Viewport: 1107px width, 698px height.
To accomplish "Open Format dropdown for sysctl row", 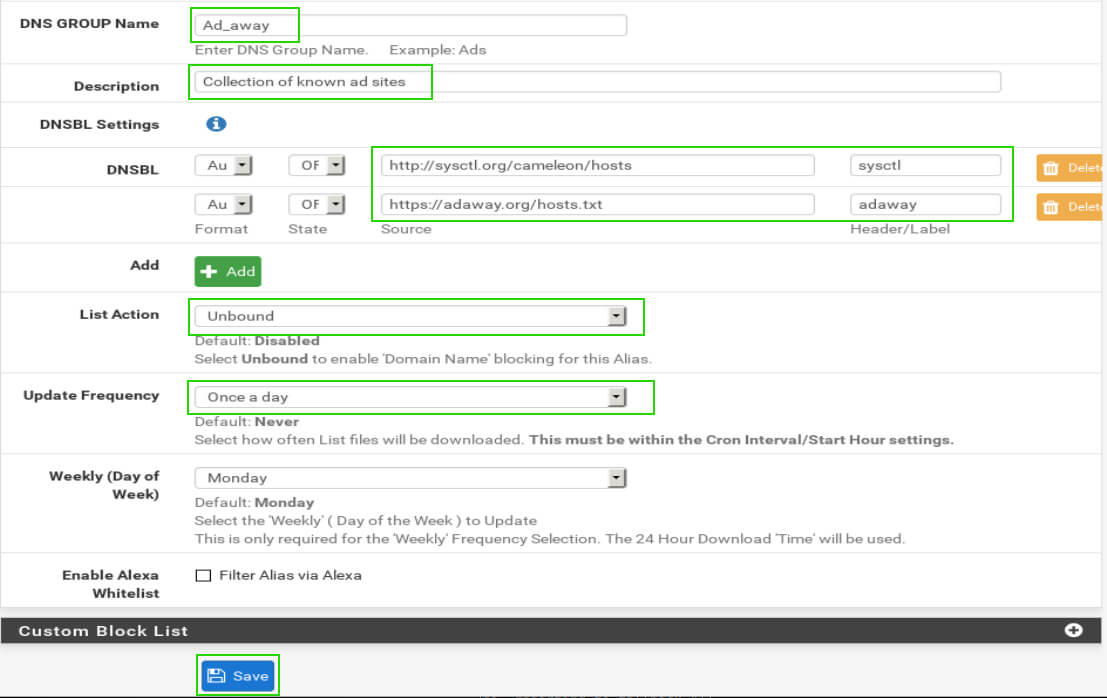I will [x=223, y=166].
